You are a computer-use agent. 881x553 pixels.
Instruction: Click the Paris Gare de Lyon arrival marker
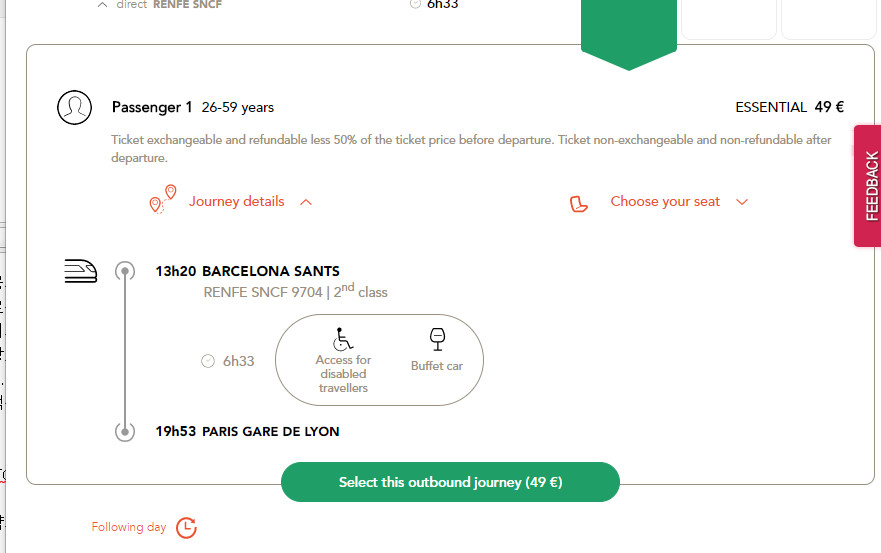[125, 432]
